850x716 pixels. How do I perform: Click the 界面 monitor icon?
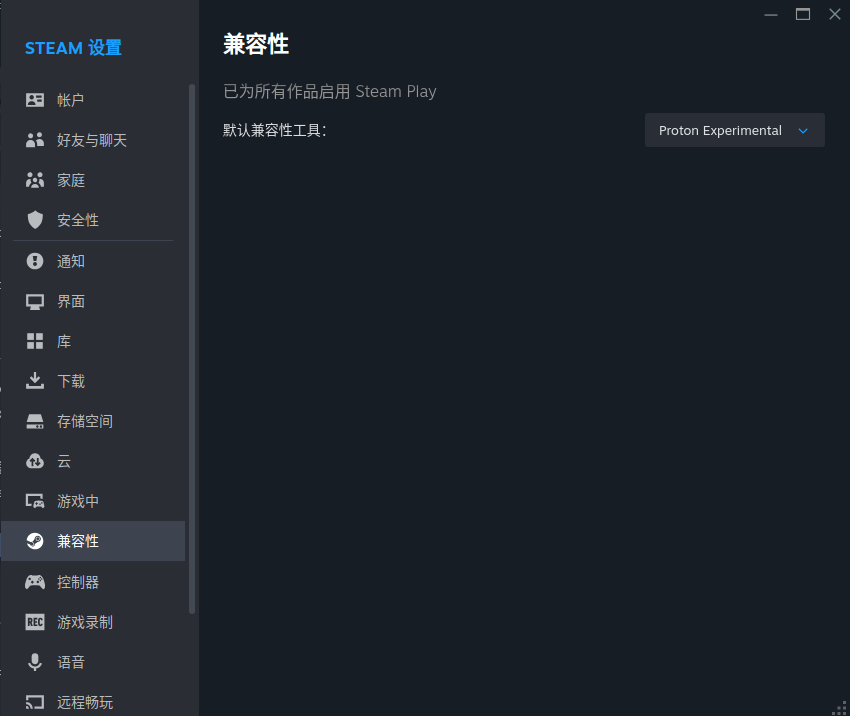click(35, 301)
